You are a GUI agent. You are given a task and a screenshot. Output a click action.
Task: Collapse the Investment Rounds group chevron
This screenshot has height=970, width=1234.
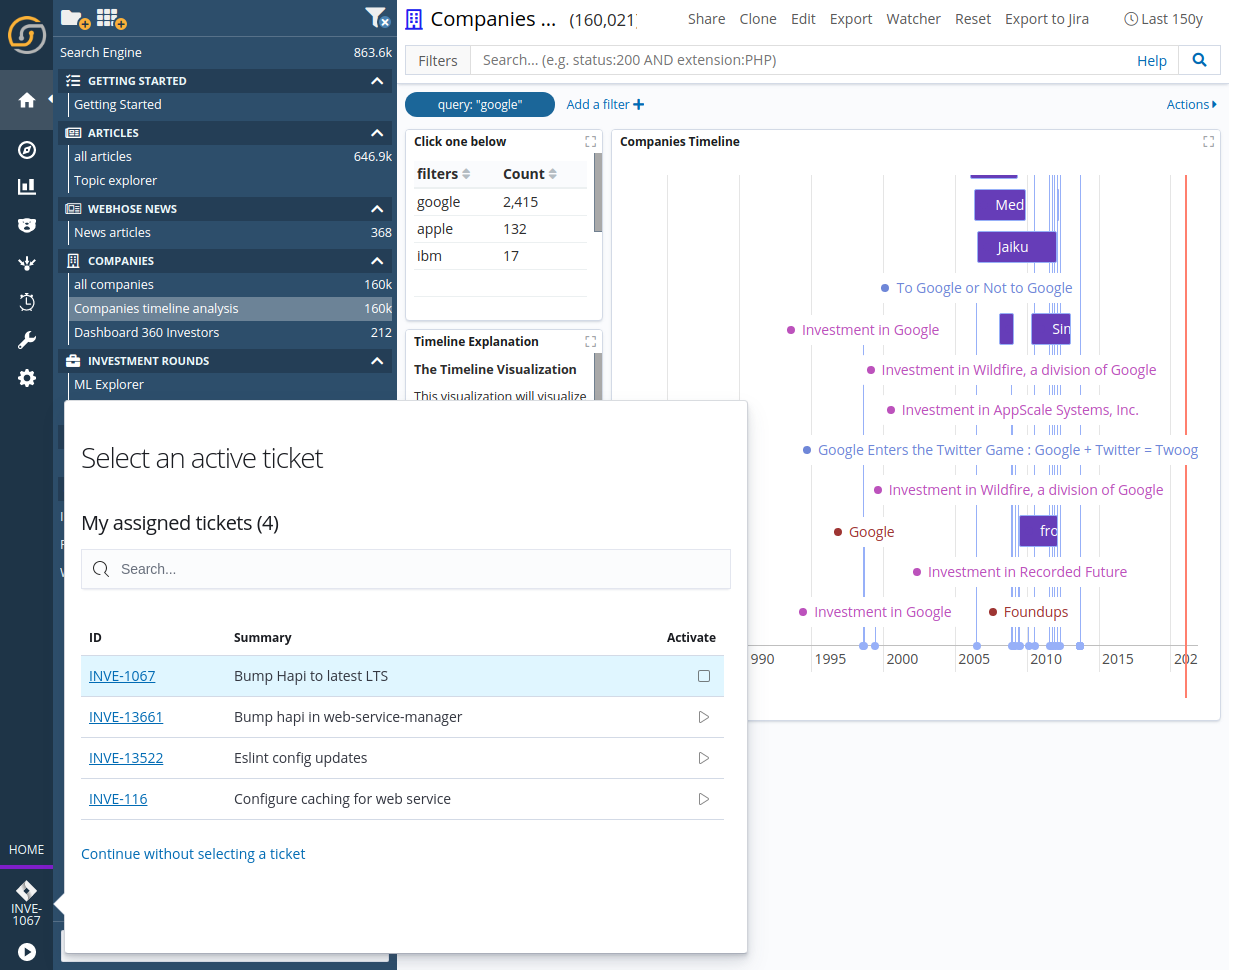[x=377, y=361]
